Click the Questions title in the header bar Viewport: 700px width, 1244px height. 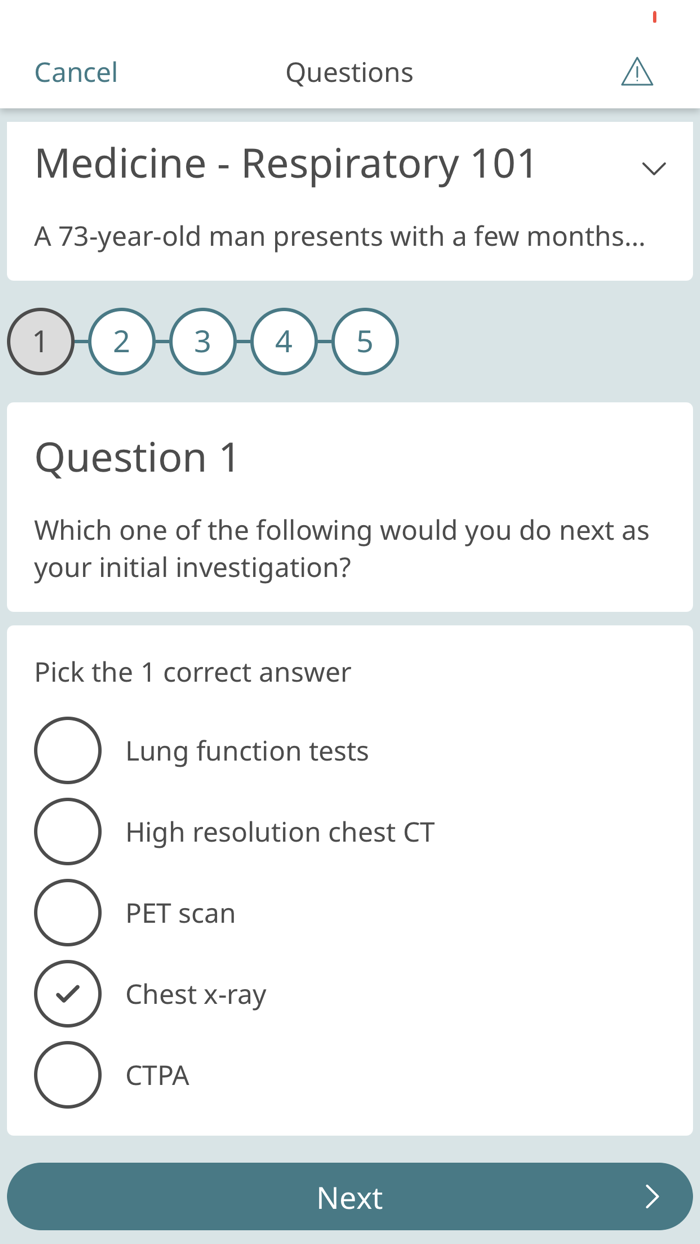coord(349,71)
